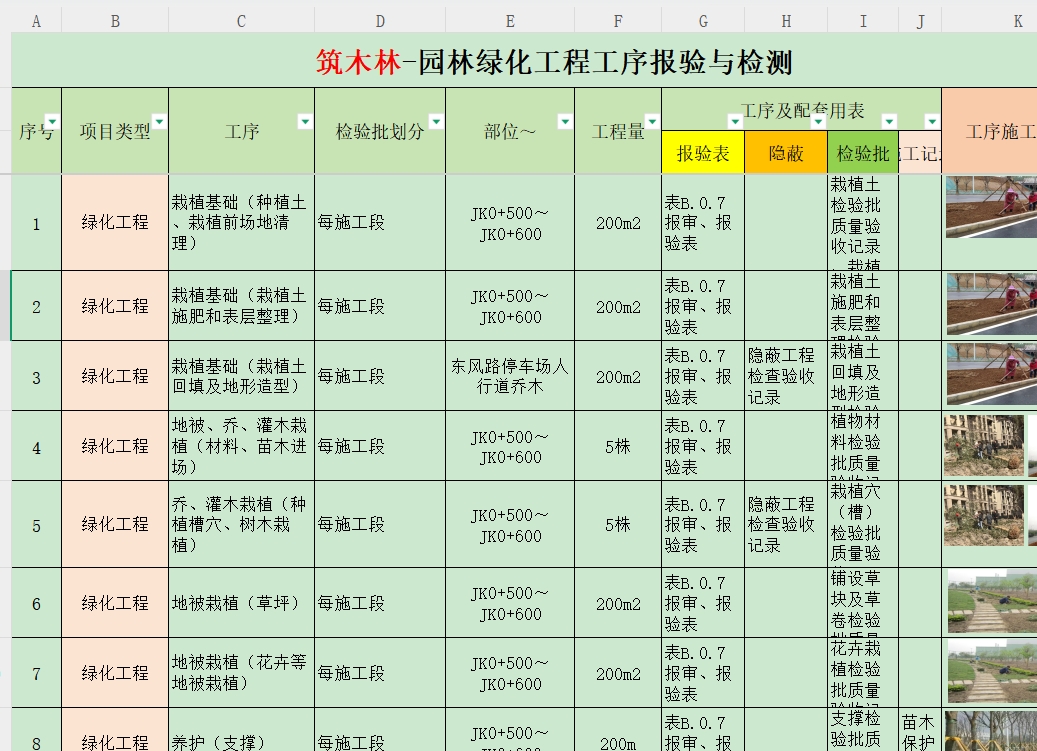
Task: Select cell 栽植基础（栽植土回填及地形造型）
Action: coord(241,376)
